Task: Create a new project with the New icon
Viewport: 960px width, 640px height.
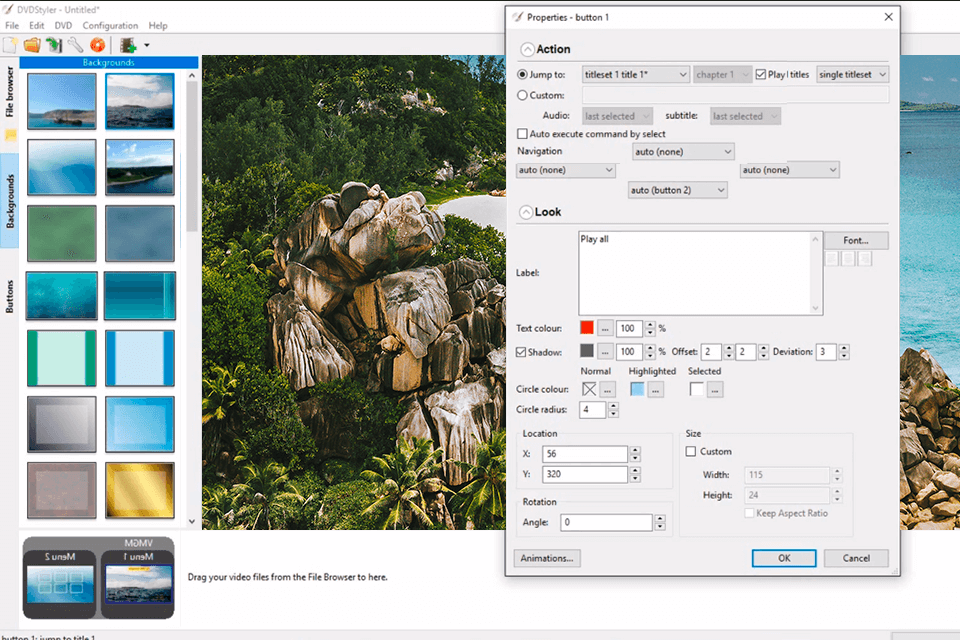Action: tap(10, 45)
